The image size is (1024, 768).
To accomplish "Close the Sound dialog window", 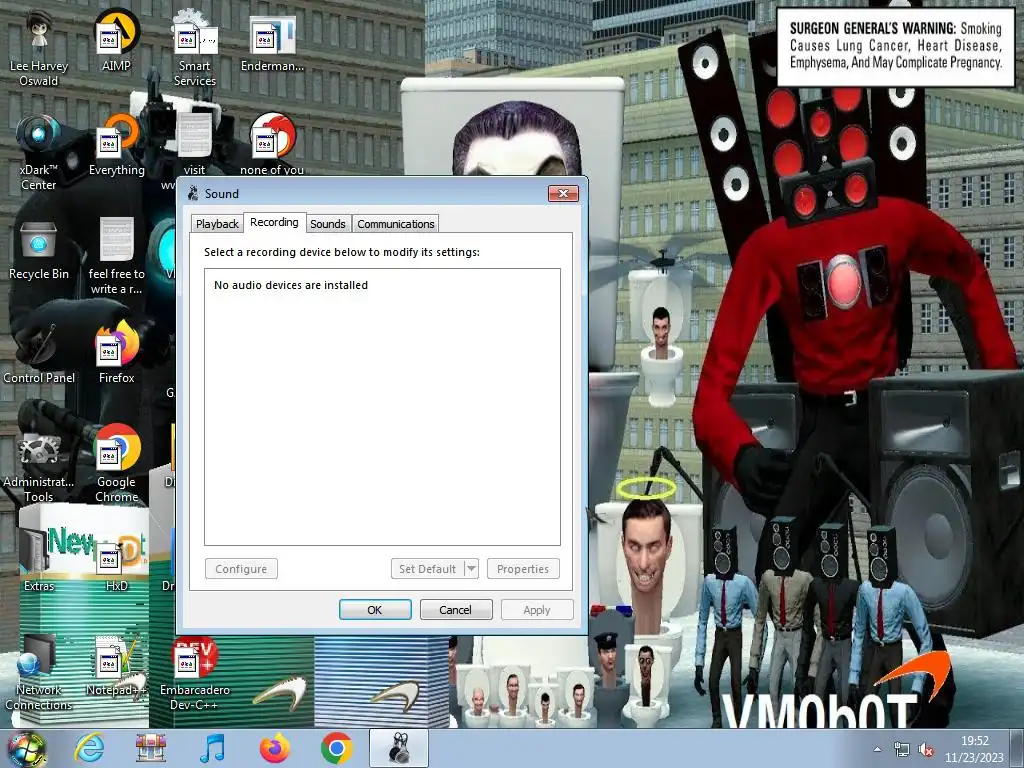I will 563,193.
